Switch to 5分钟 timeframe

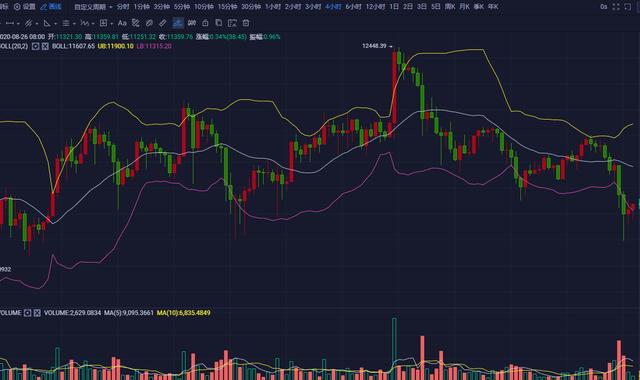[182, 7]
